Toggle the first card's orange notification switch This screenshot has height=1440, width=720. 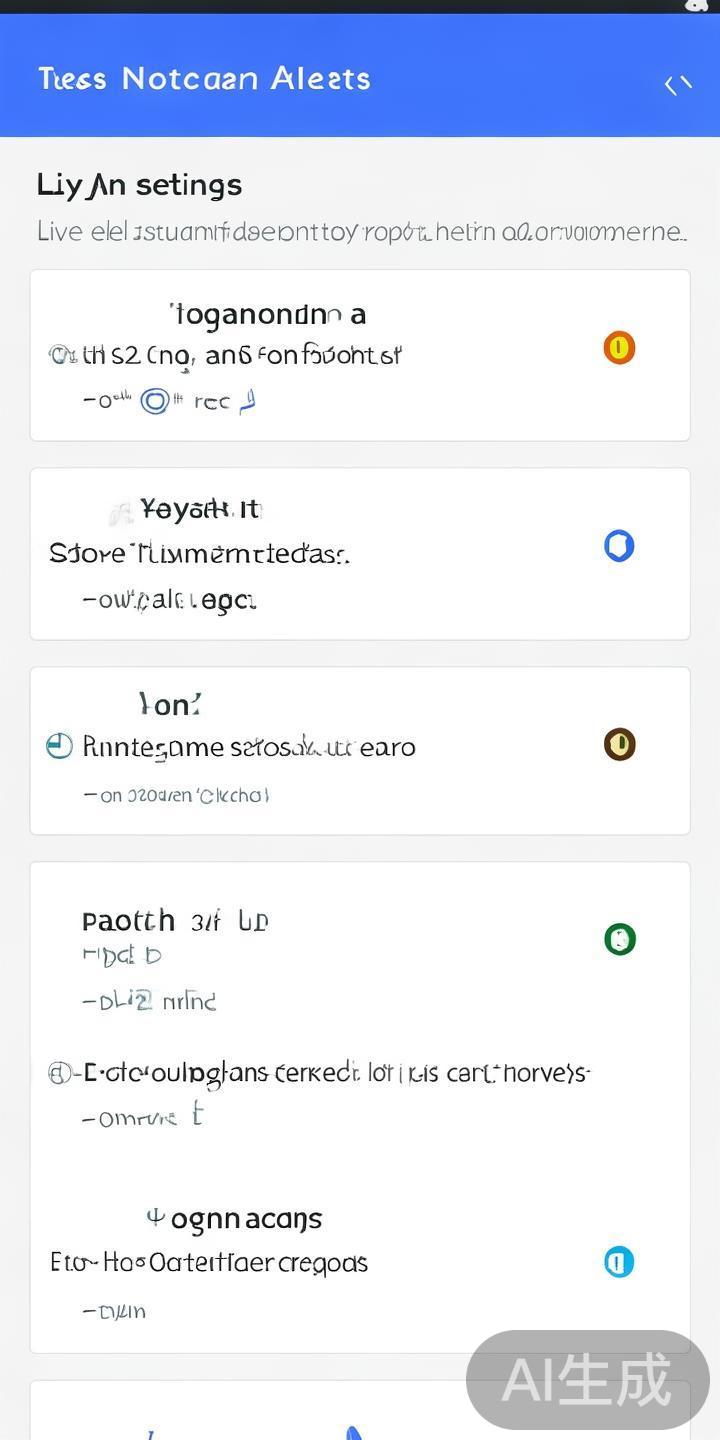pos(619,347)
